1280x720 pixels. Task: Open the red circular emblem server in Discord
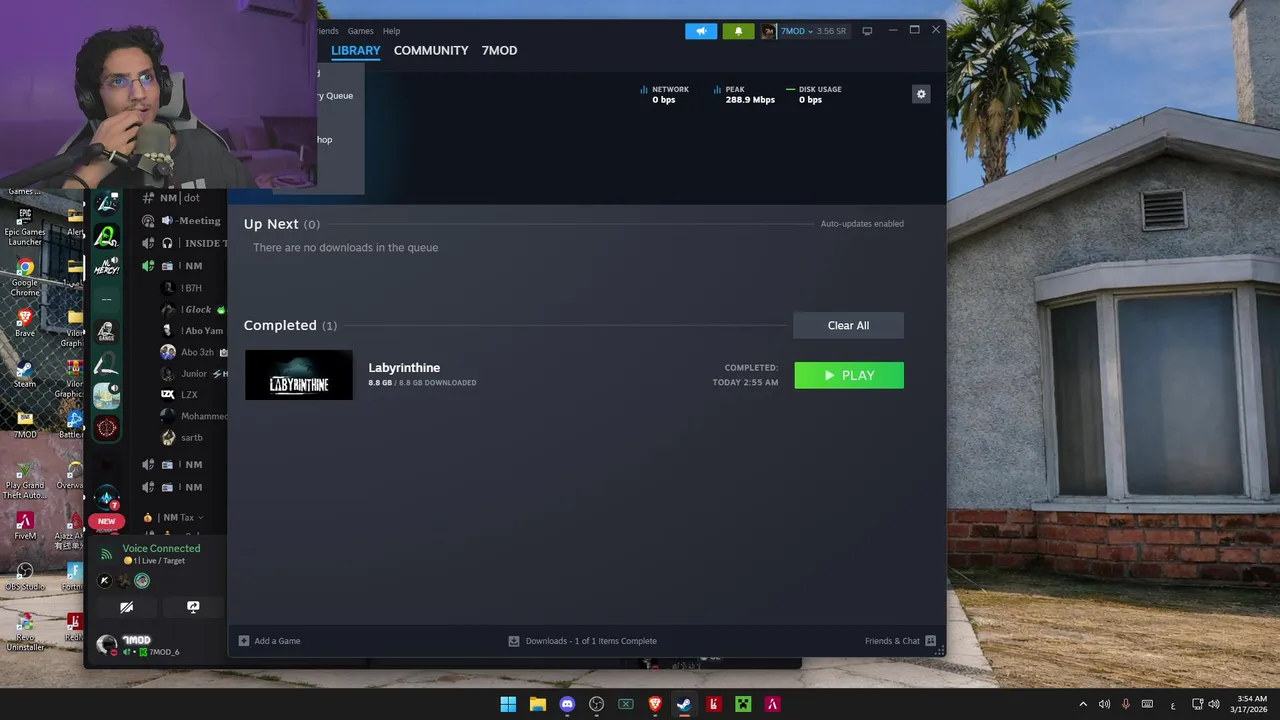point(106,428)
